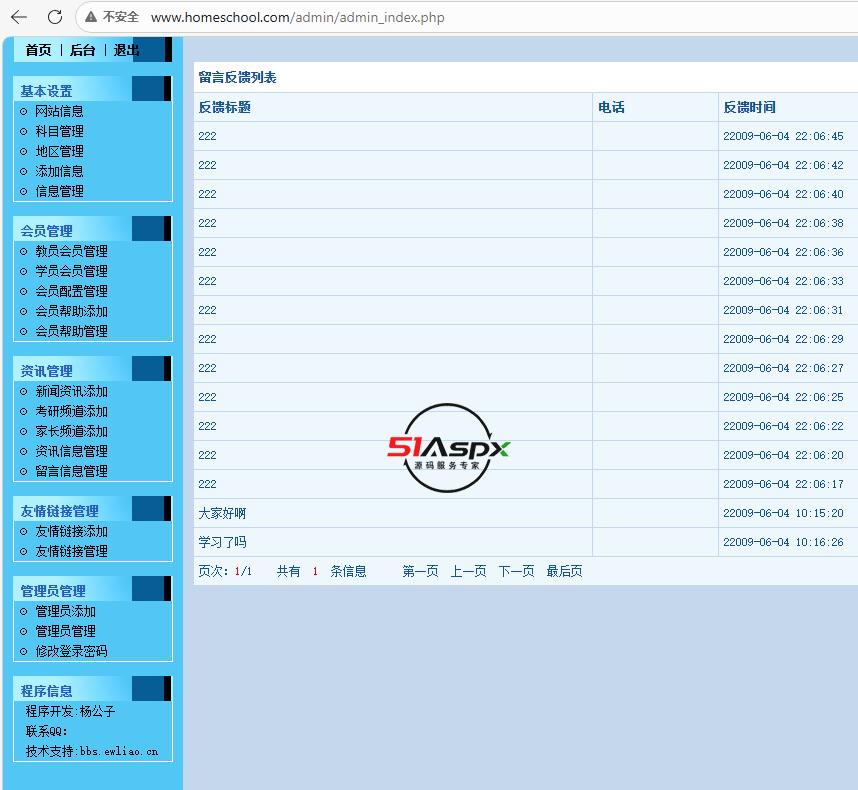
Task: Open the 首页 home link
Action: pyautogui.click(x=38, y=50)
